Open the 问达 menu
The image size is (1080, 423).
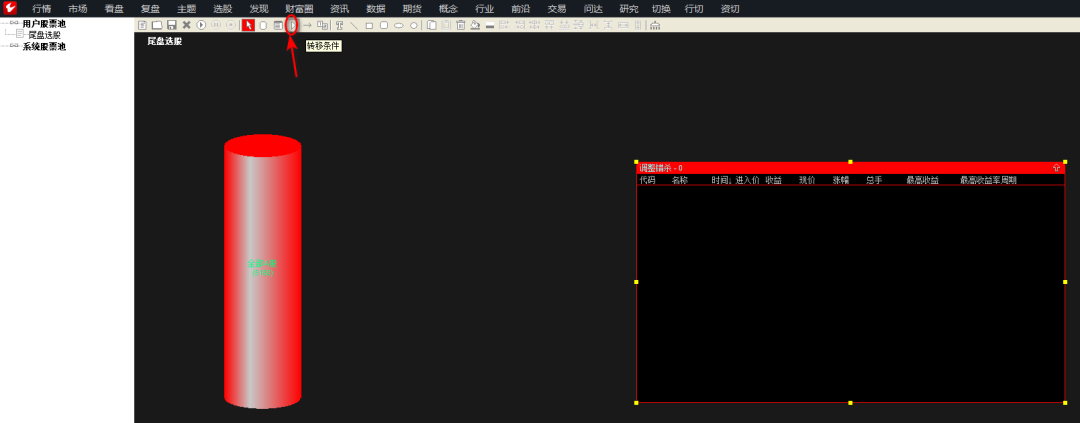coord(593,9)
